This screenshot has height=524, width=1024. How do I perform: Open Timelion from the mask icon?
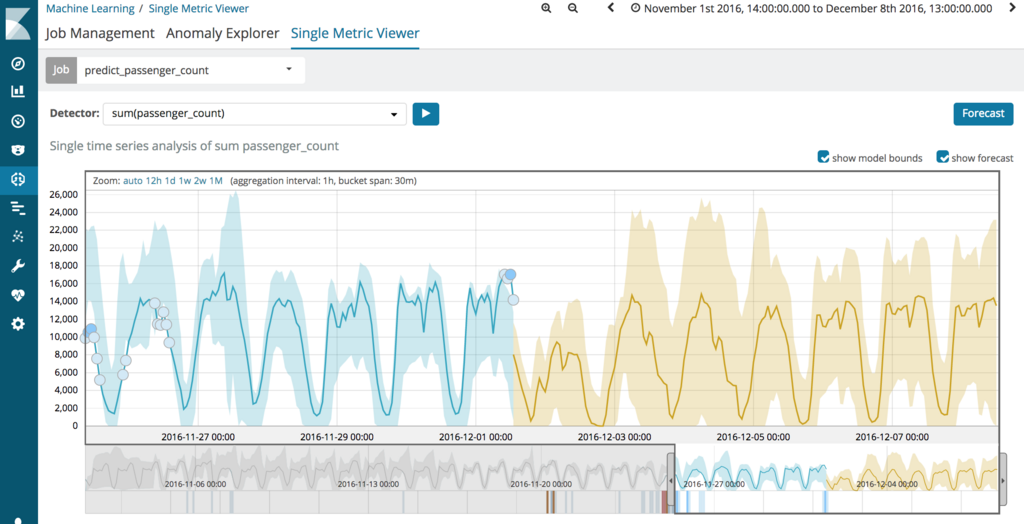pos(18,150)
